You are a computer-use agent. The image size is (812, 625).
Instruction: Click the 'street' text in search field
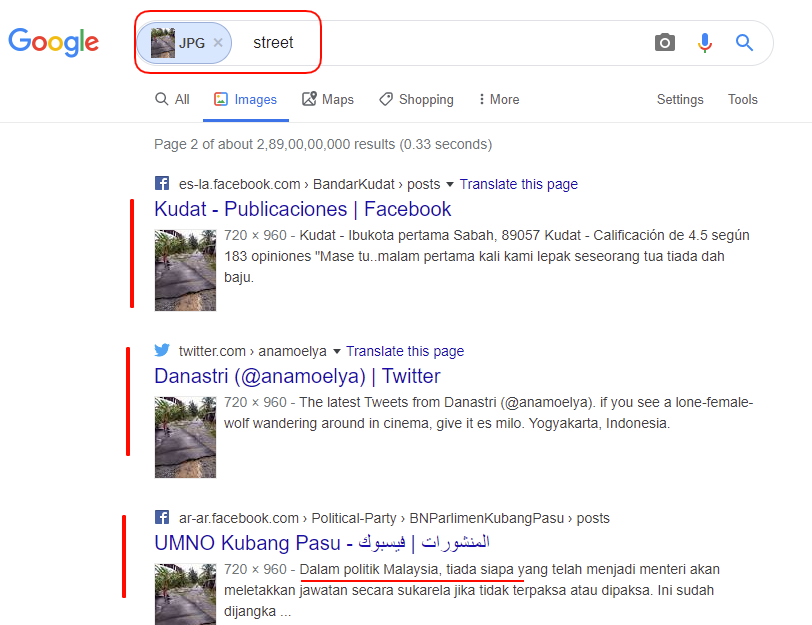coord(273,42)
